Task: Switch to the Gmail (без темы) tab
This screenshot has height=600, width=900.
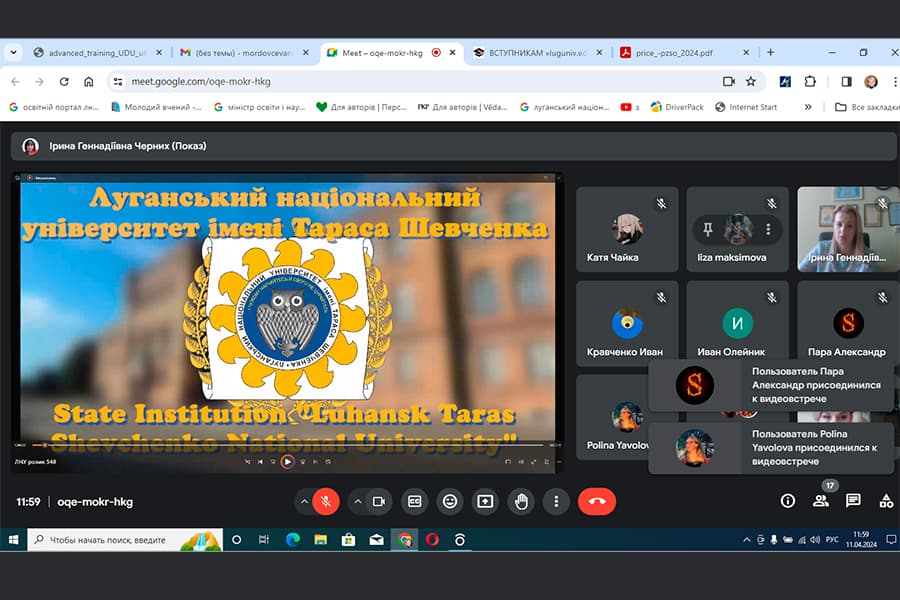Action: click(x=244, y=53)
